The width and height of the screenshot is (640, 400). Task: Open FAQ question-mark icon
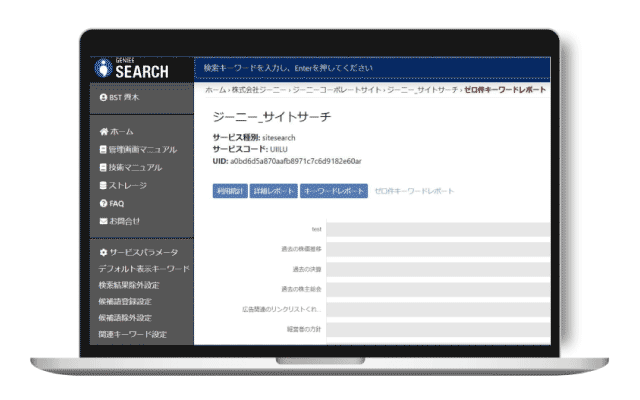pos(103,203)
